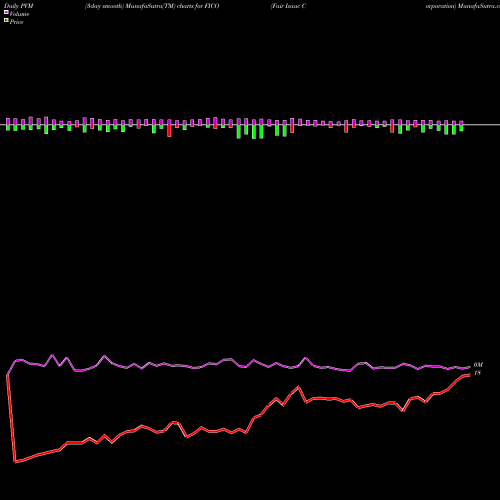
Task: Click the '18' price end label
Action: pos(477,373)
